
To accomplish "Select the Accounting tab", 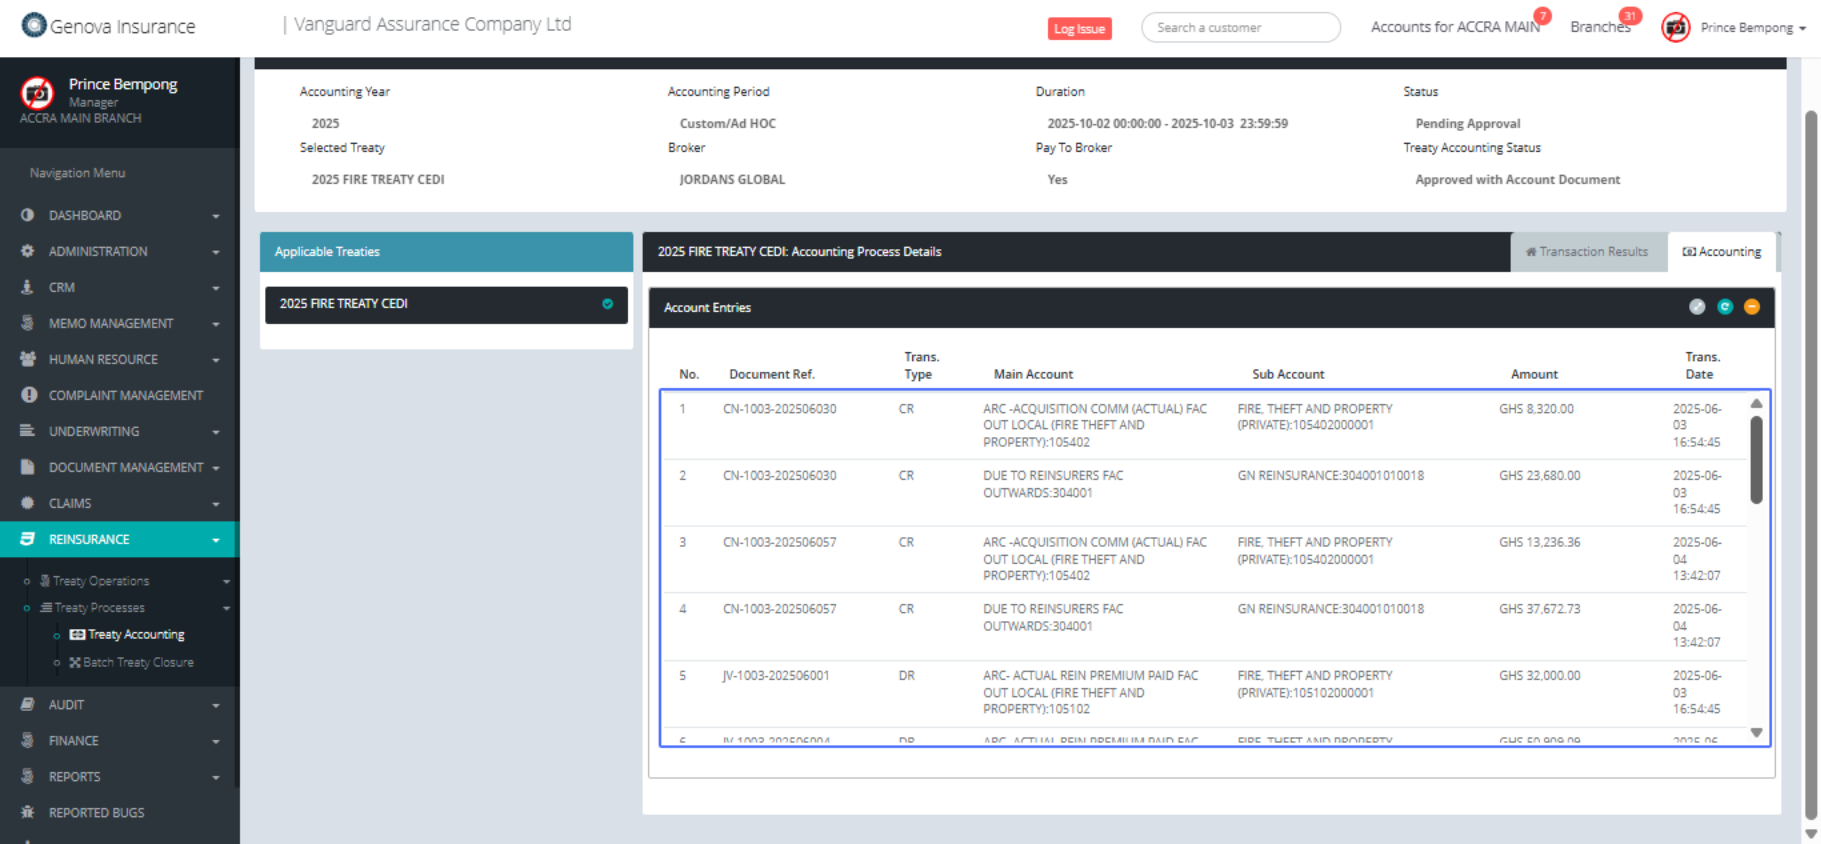I will pyautogui.click(x=1721, y=252).
